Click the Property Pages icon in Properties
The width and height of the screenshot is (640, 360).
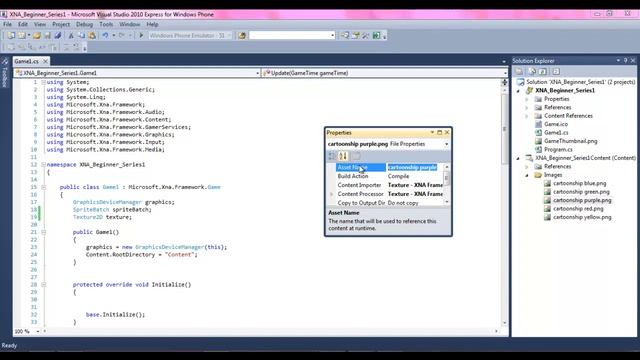356,156
